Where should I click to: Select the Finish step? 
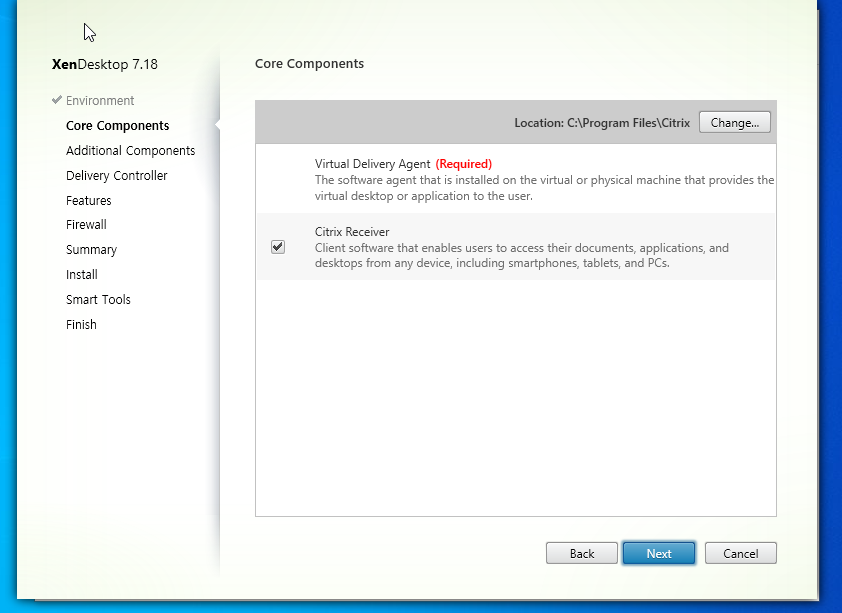click(x=81, y=325)
